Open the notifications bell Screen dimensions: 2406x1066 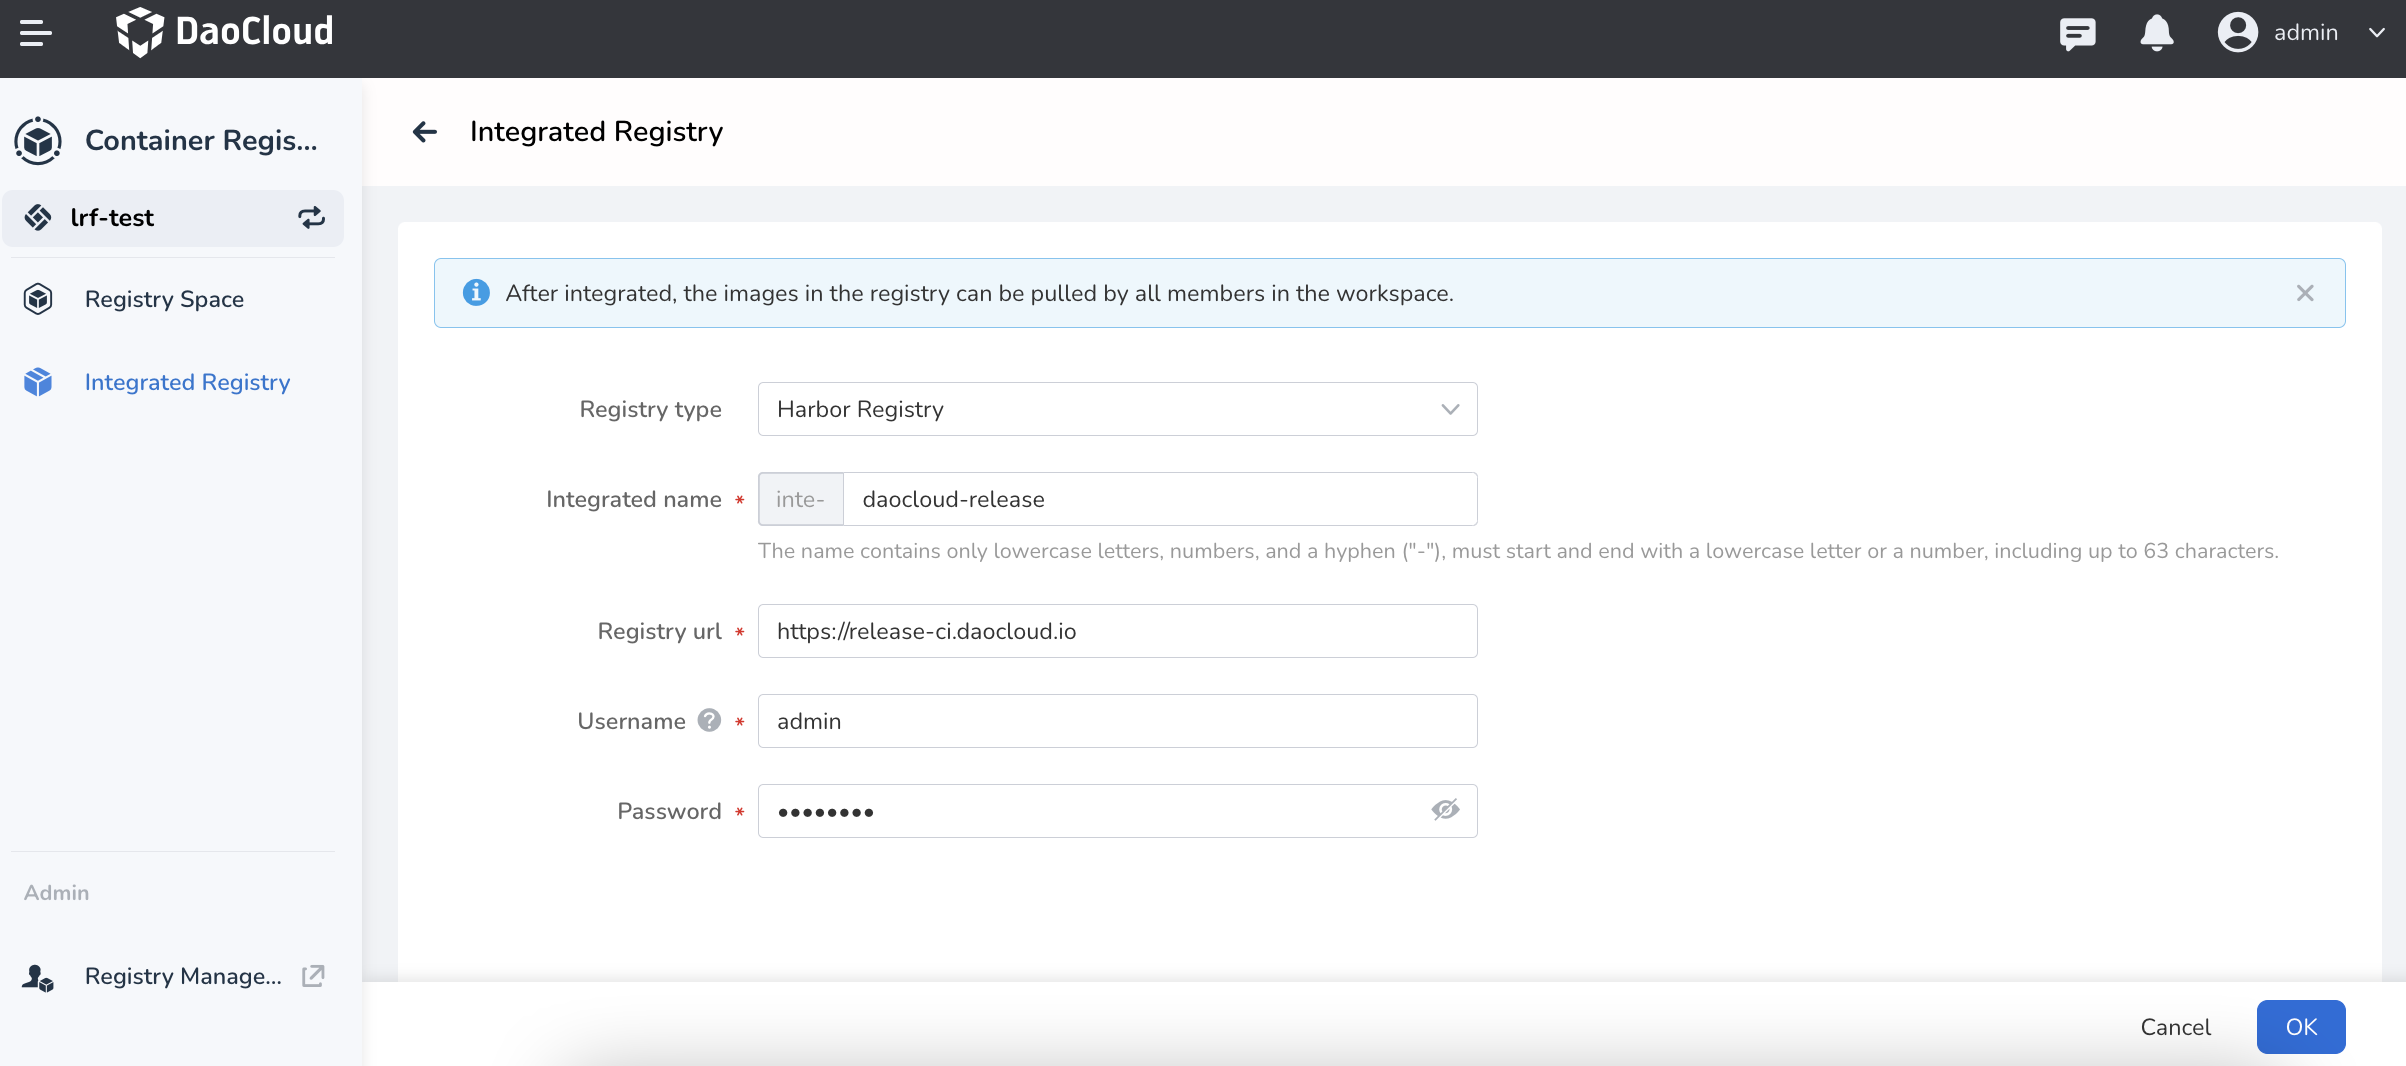(2157, 33)
